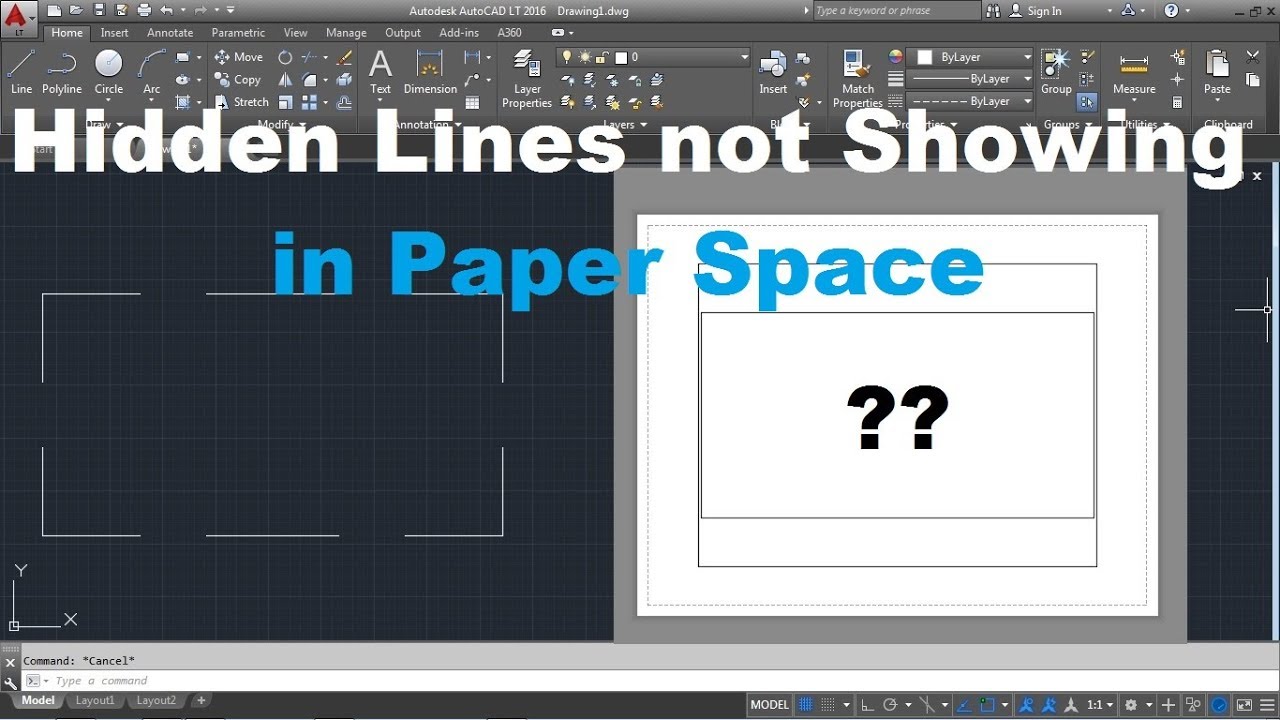Select the Circle tool
This screenshot has width=1280, height=720.
click(109, 71)
